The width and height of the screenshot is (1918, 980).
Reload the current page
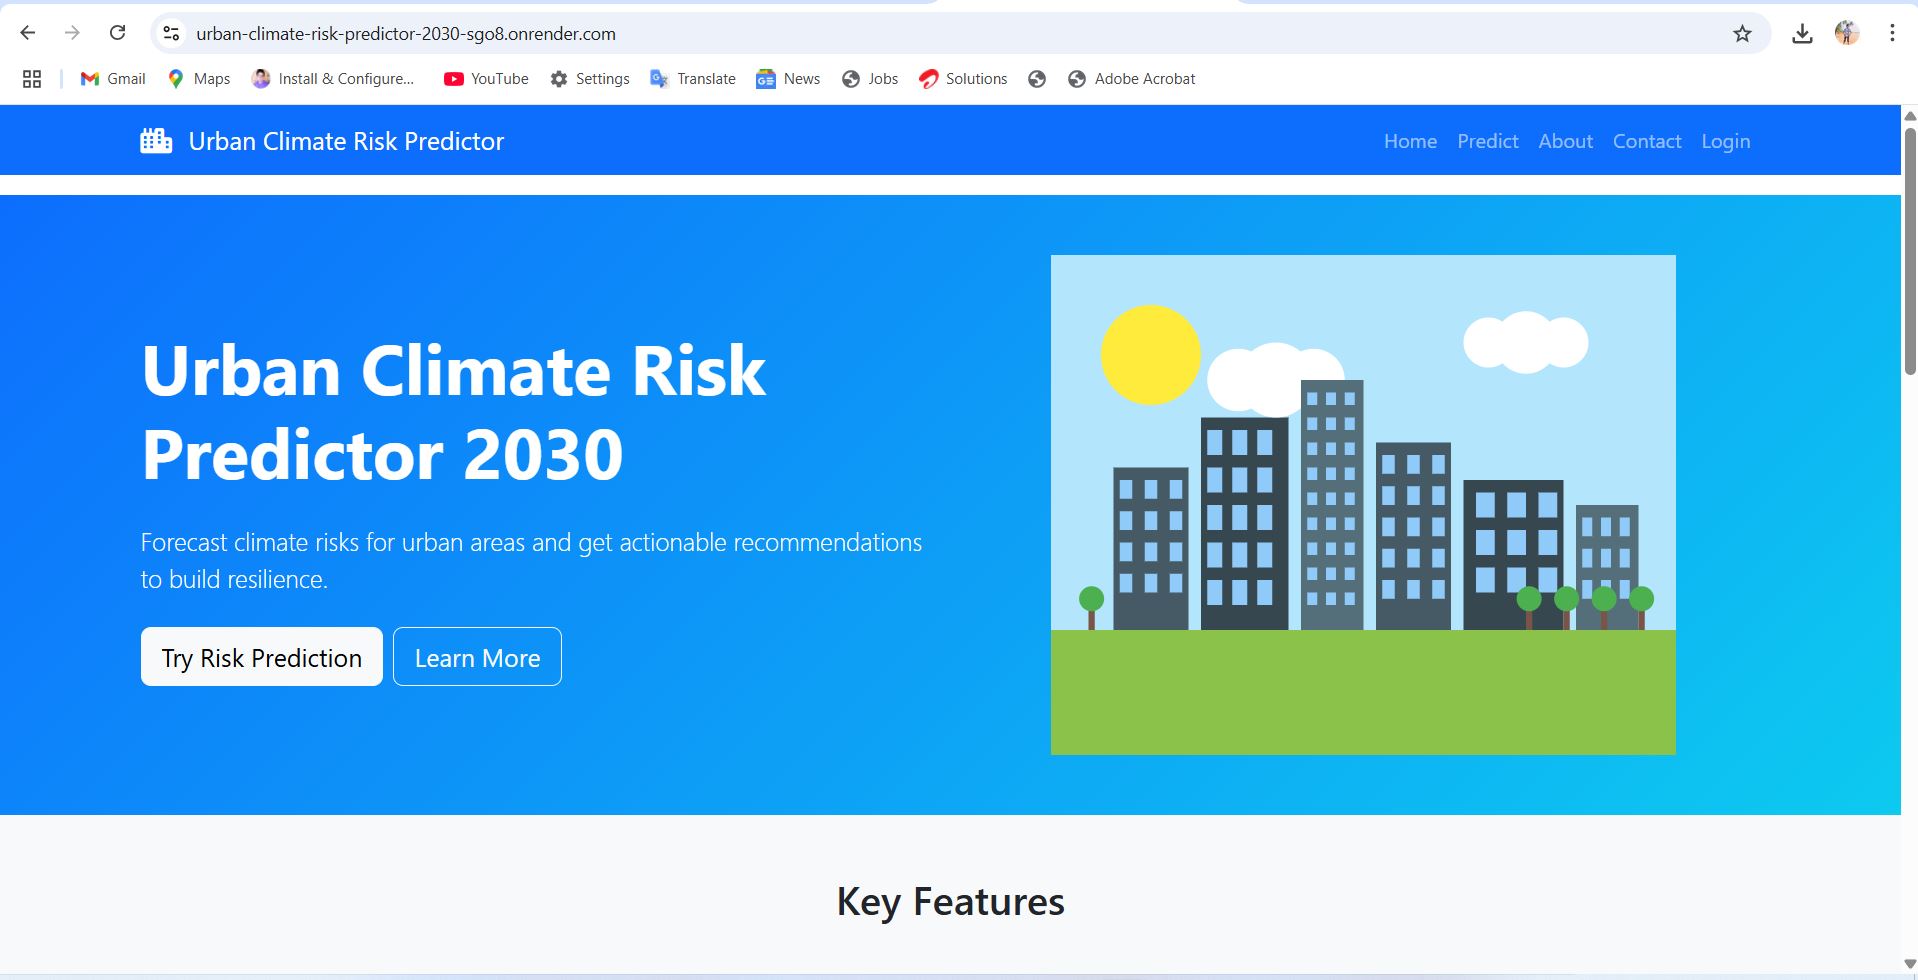(x=117, y=32)
